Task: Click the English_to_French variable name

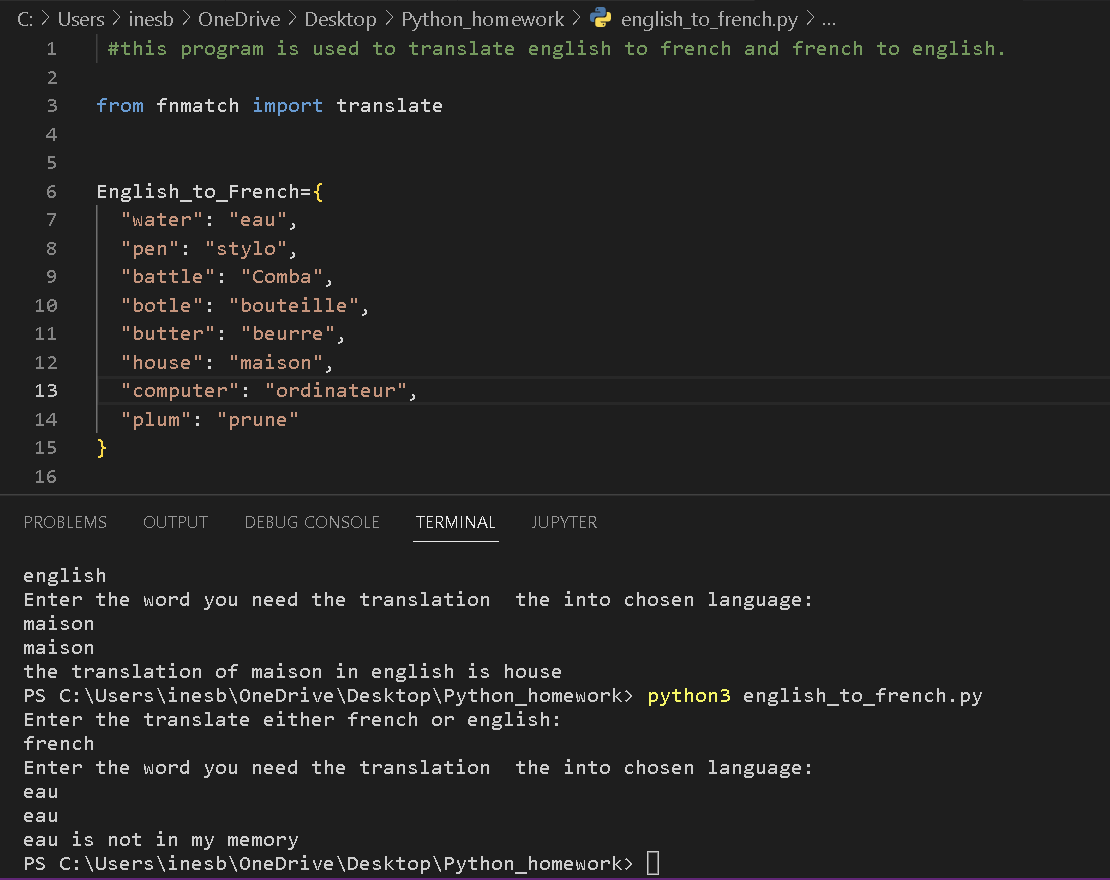Action: click(198, 192)
